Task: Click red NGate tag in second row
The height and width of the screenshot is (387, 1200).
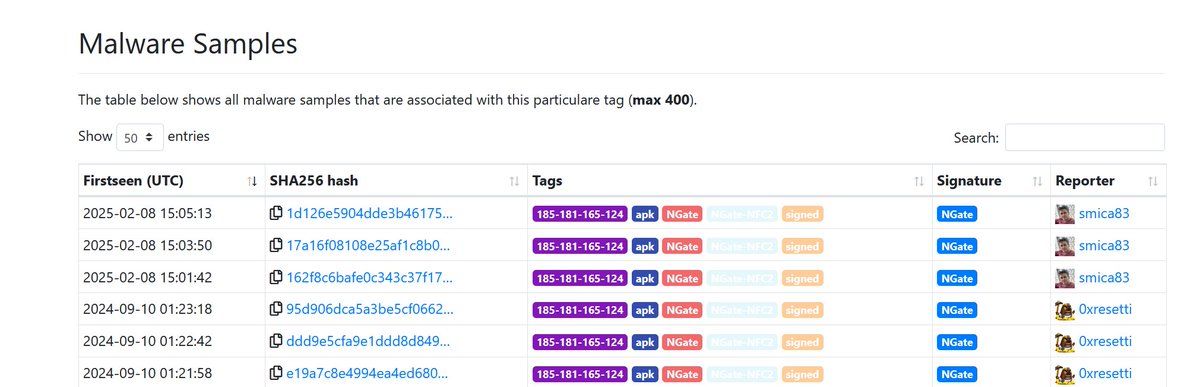Action: tap(682, 246)
